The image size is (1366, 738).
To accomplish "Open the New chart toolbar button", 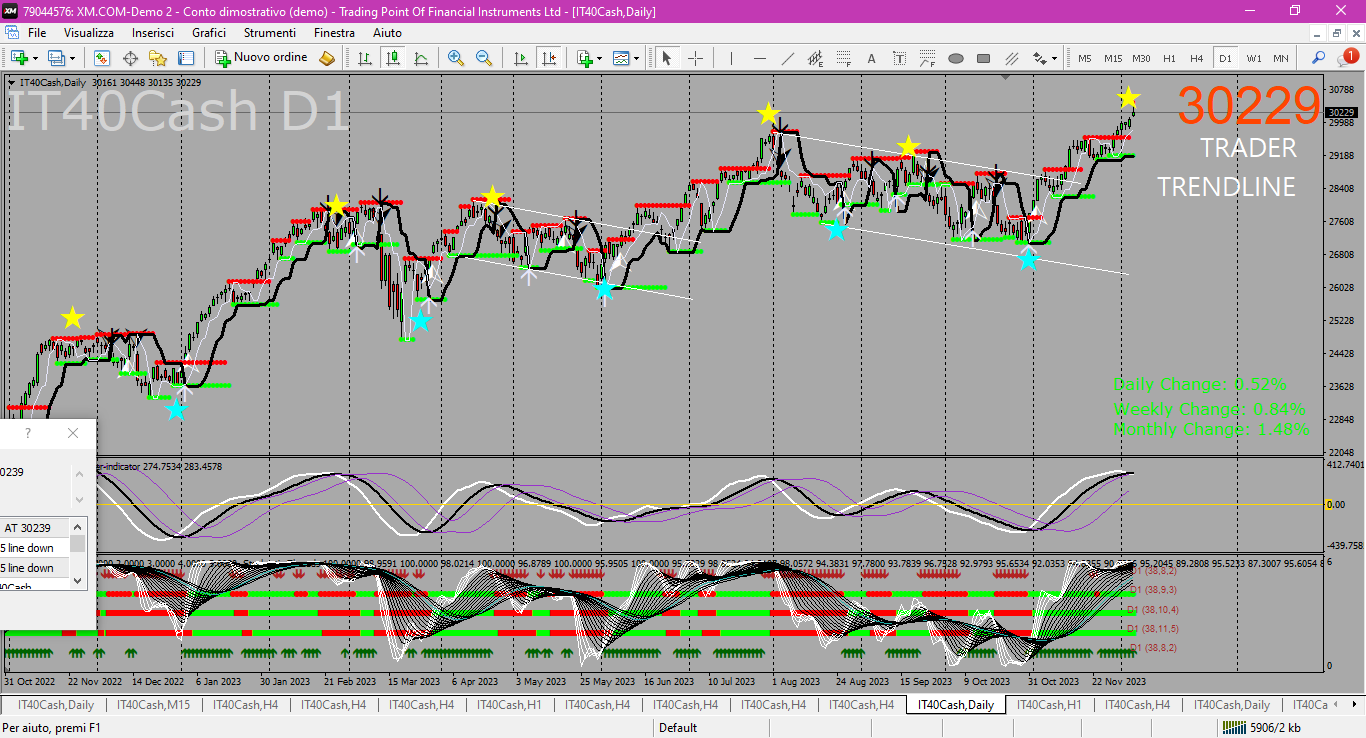I will click(x=19, y=58).
